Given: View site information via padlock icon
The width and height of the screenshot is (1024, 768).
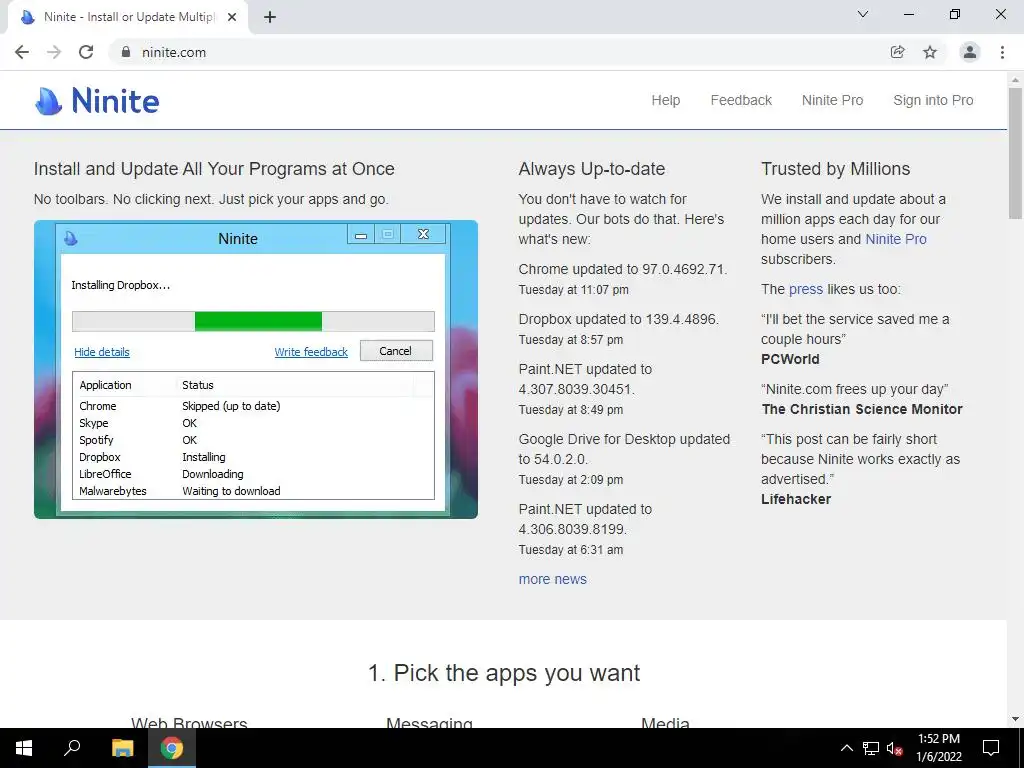Looking at the screenshot, I should pos(126,52).
